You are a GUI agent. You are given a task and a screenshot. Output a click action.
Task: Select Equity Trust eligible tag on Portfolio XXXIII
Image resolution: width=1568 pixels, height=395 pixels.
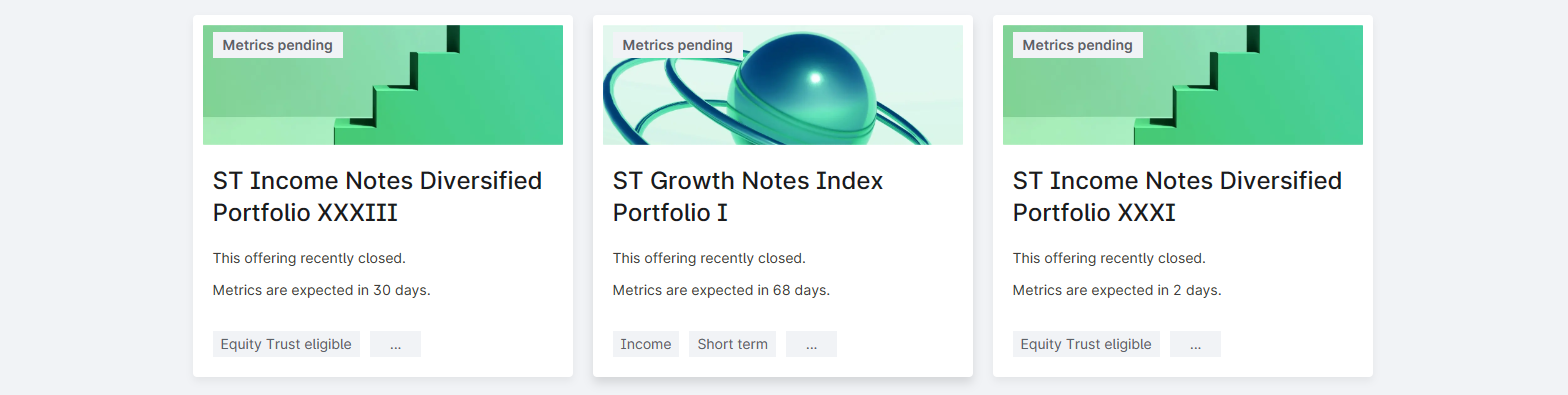[x=286, y=344]
